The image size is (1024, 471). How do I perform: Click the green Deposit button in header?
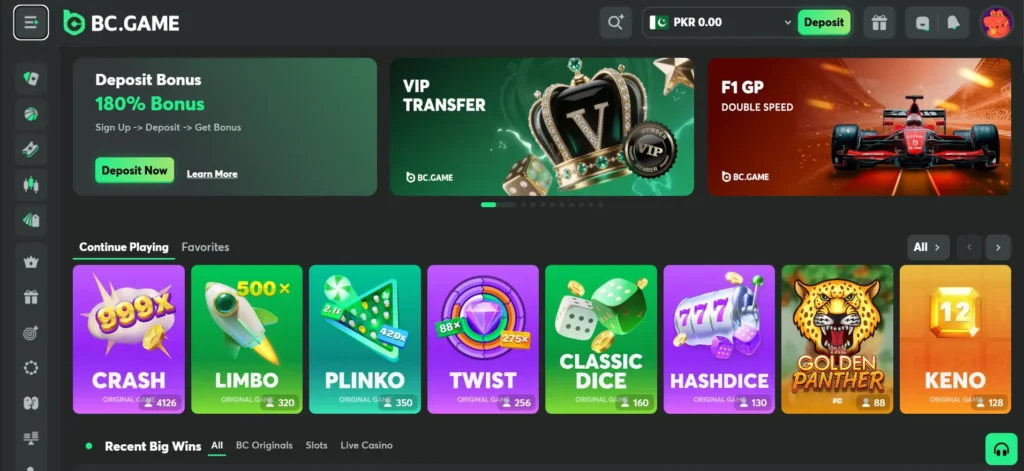pos(824,23)
